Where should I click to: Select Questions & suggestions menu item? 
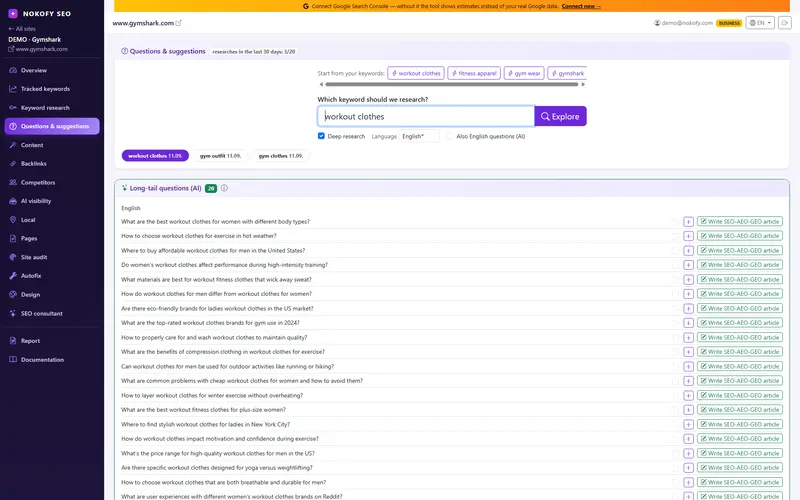(52, 127)
